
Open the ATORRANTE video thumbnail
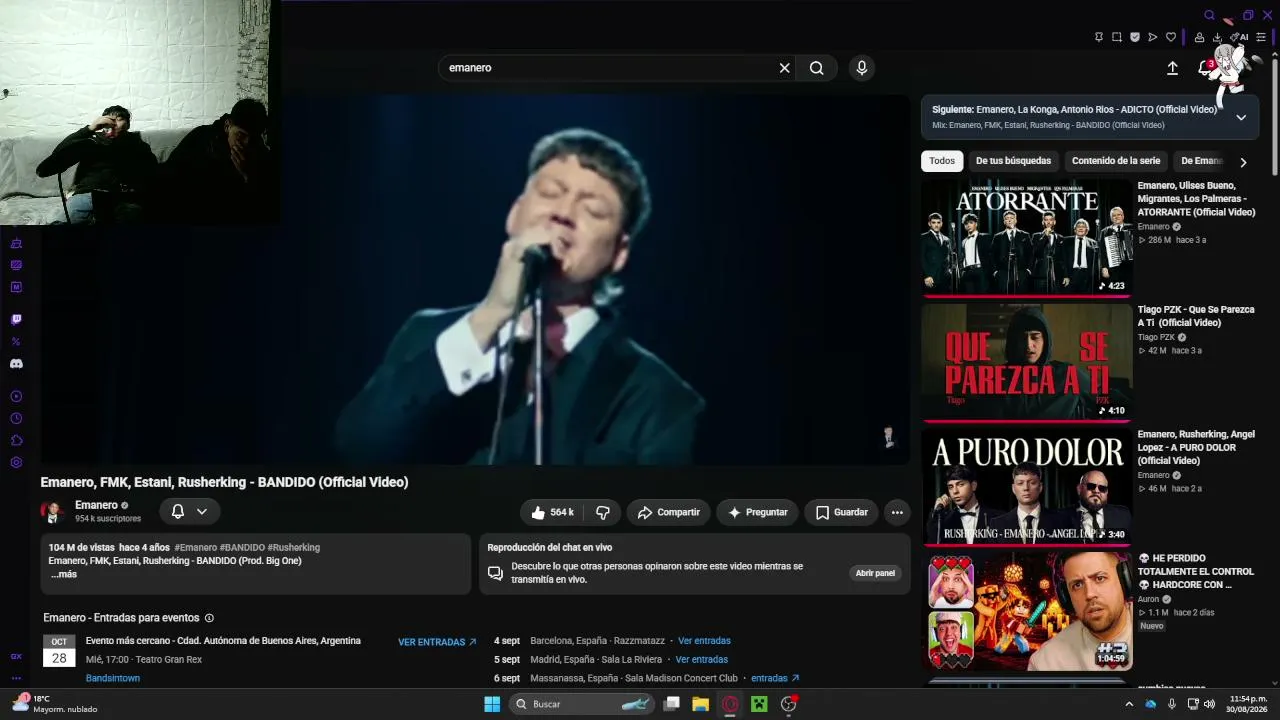pos(1027,237)
